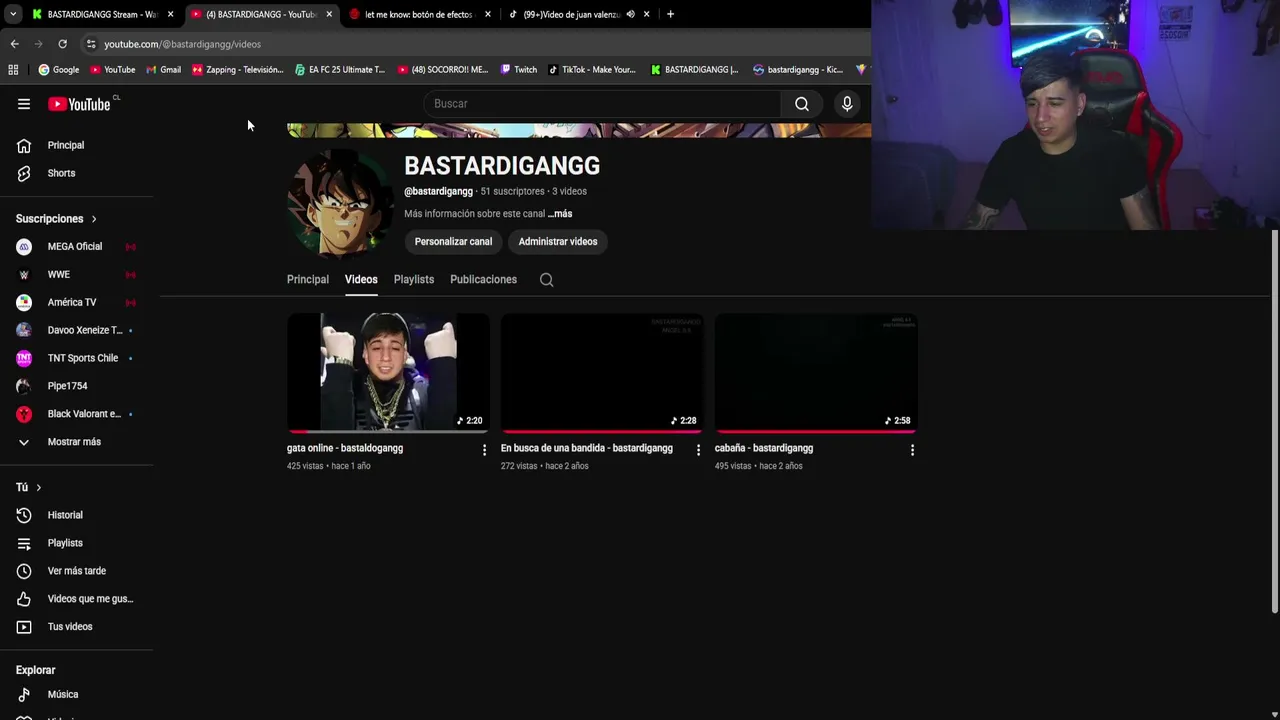The image size is (1280, 720).
Task: Click the browser address bar URL
Action: (x=182, y=44)
